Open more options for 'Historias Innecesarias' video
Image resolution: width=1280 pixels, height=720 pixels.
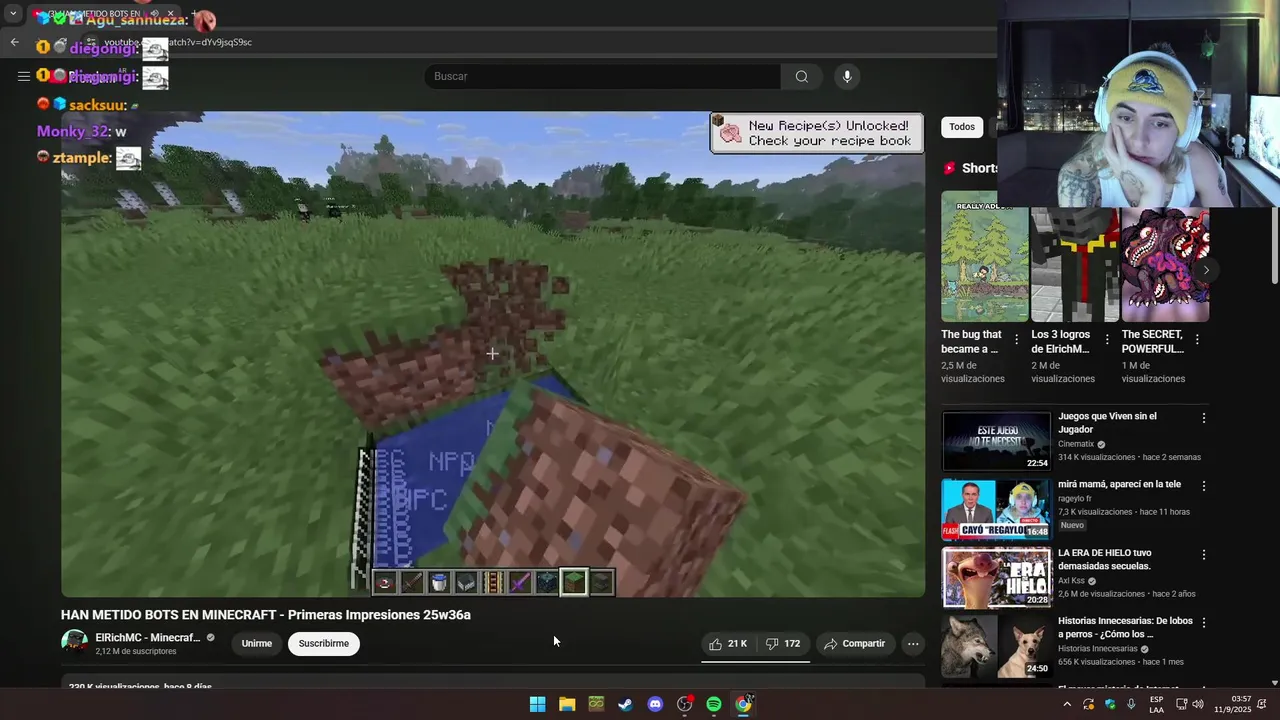(1204, 622)
